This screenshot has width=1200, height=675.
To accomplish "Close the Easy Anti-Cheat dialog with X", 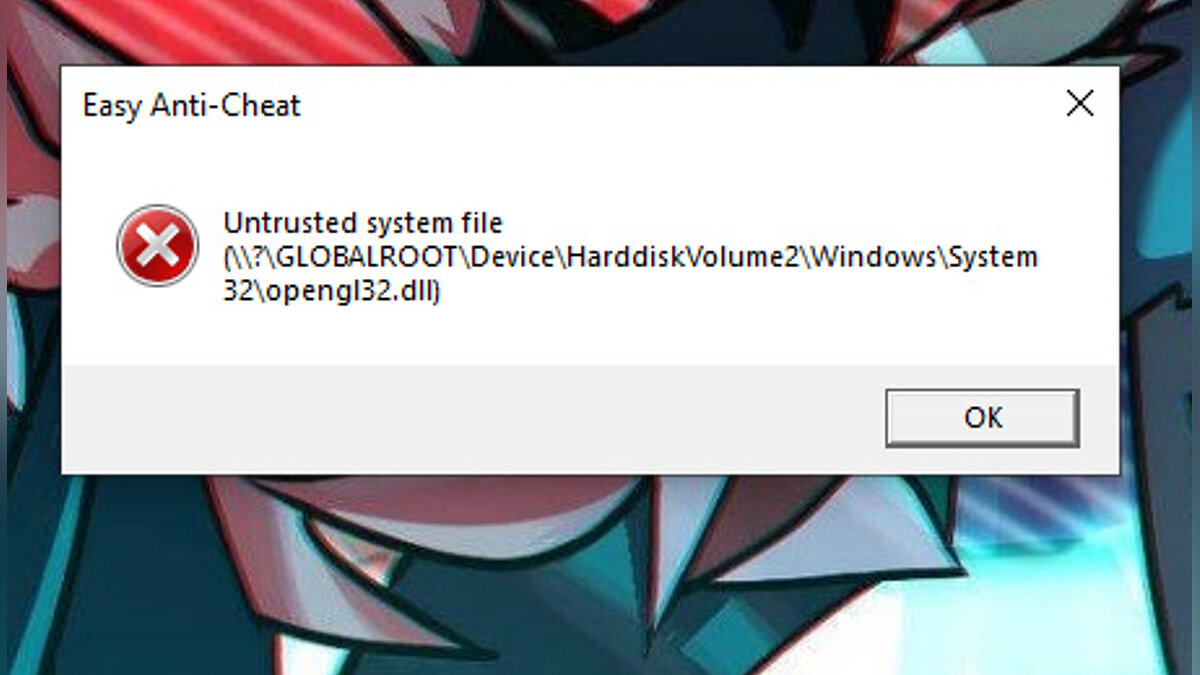I will [1080, 103].
